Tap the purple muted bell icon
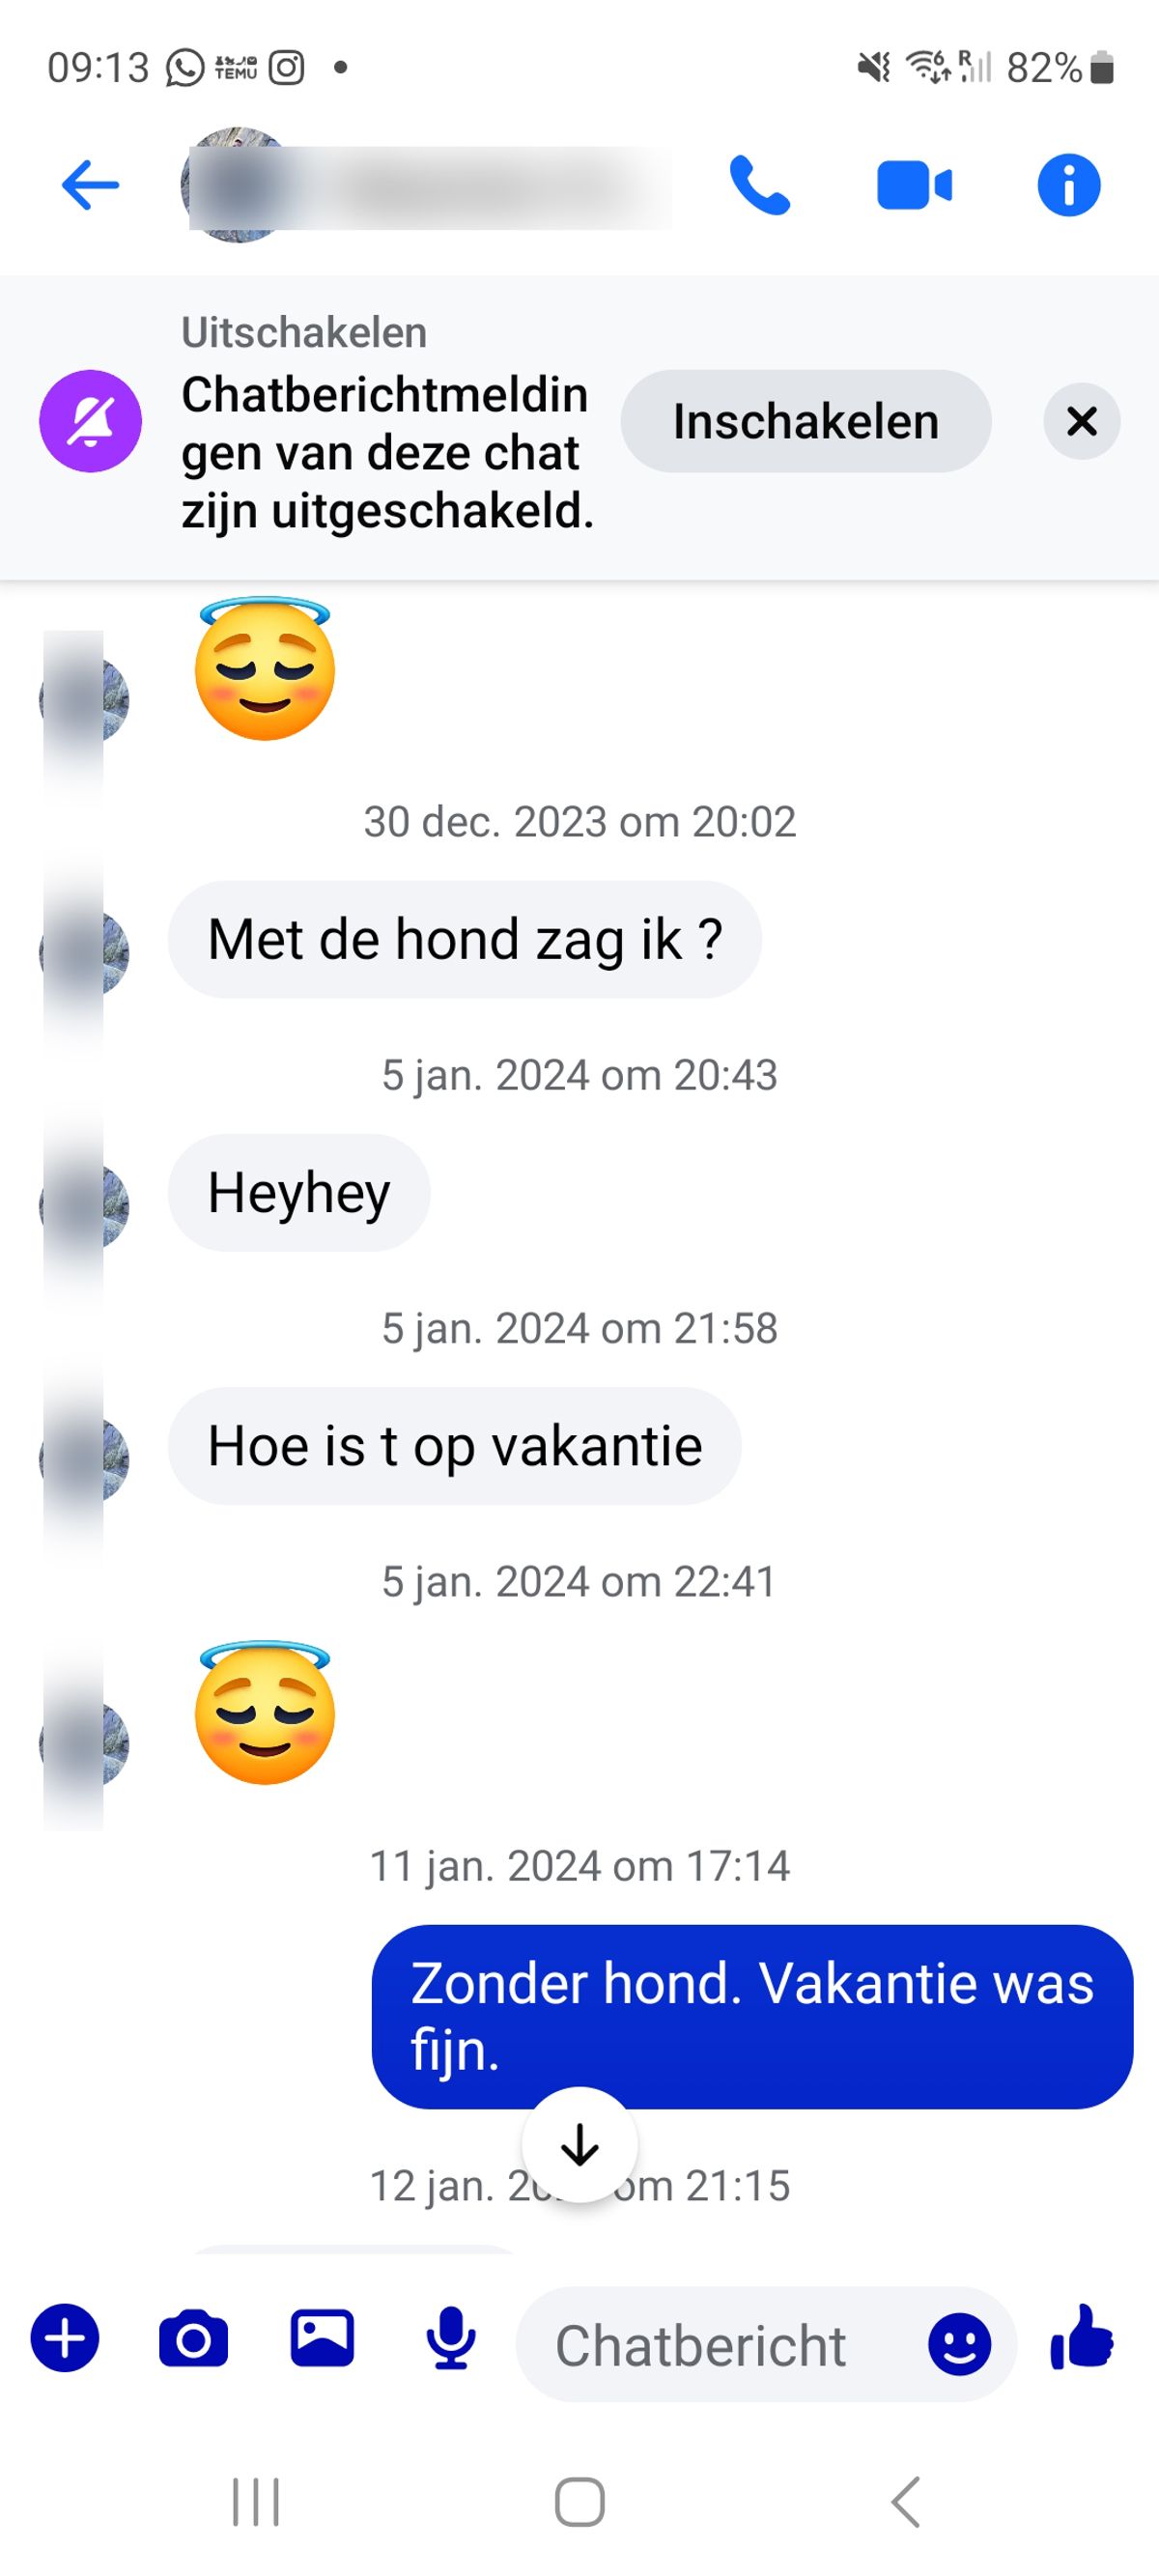Image resolution: width=1159 pixels, height=2576 pixels. tap(90, 421)
